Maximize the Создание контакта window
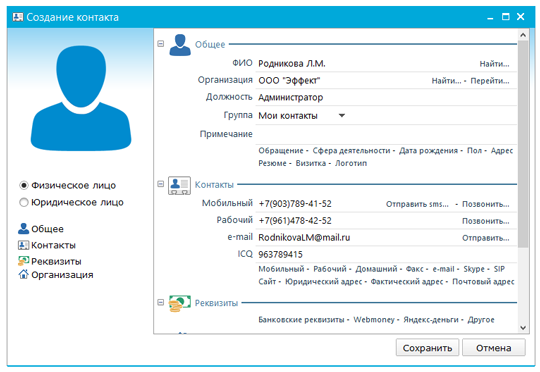This screenshot has height=372, width=540. coord(506,17)
